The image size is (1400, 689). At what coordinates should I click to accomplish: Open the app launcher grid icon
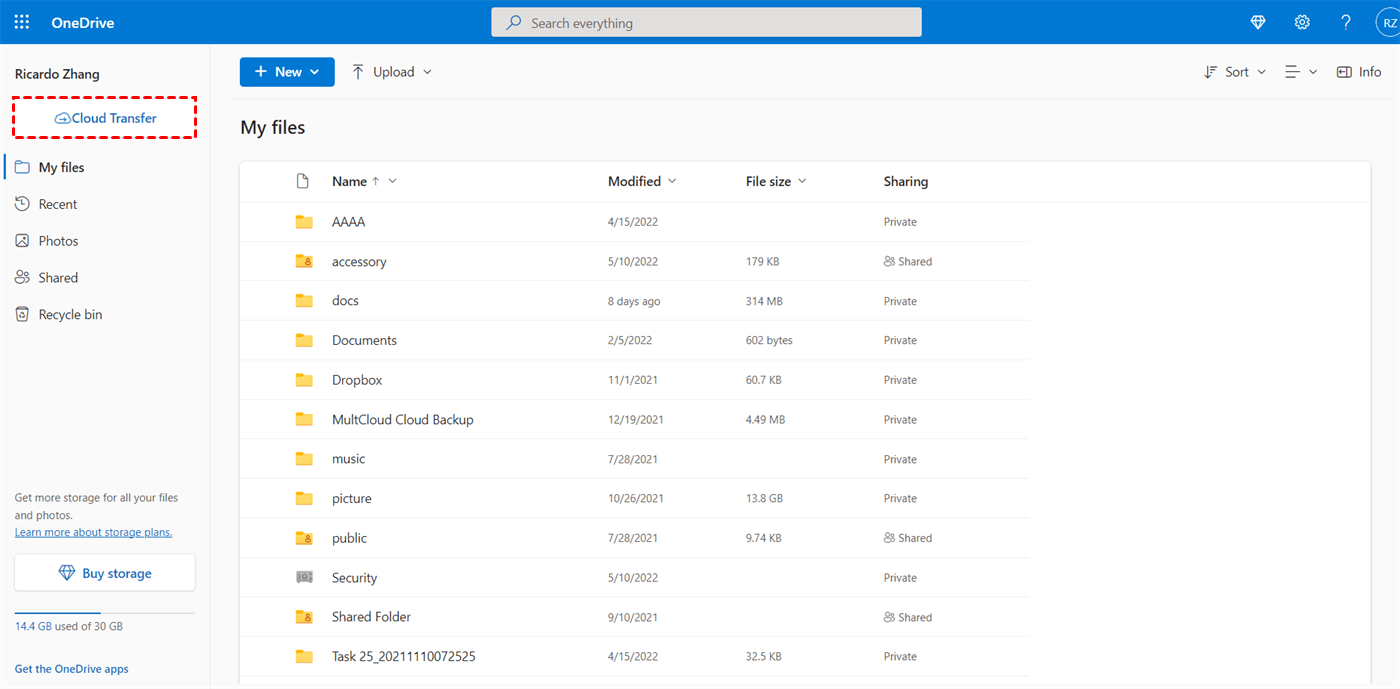click(21, 21)
